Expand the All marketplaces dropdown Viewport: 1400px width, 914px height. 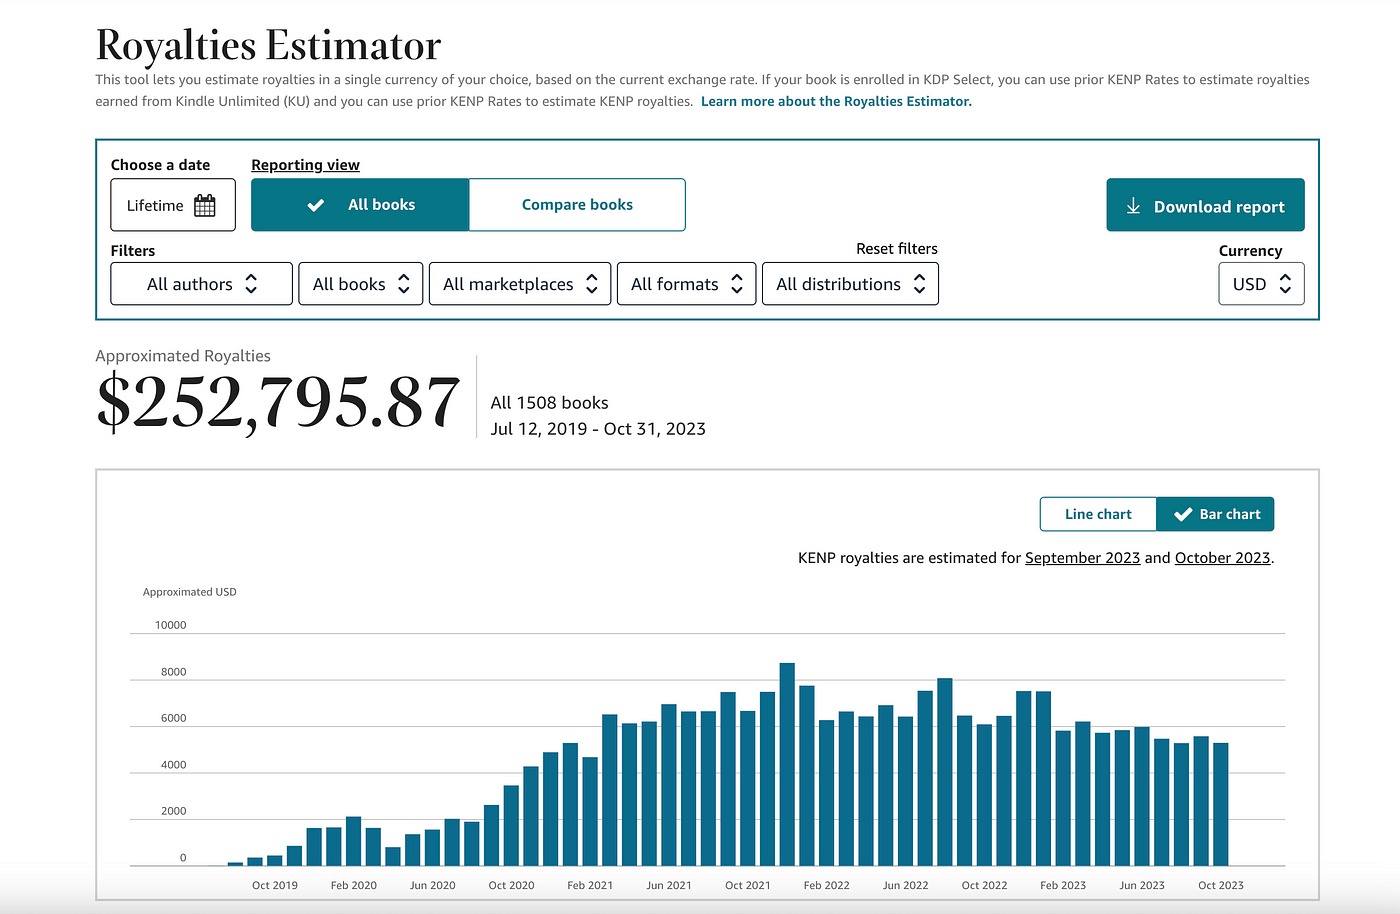coord(519,284)
